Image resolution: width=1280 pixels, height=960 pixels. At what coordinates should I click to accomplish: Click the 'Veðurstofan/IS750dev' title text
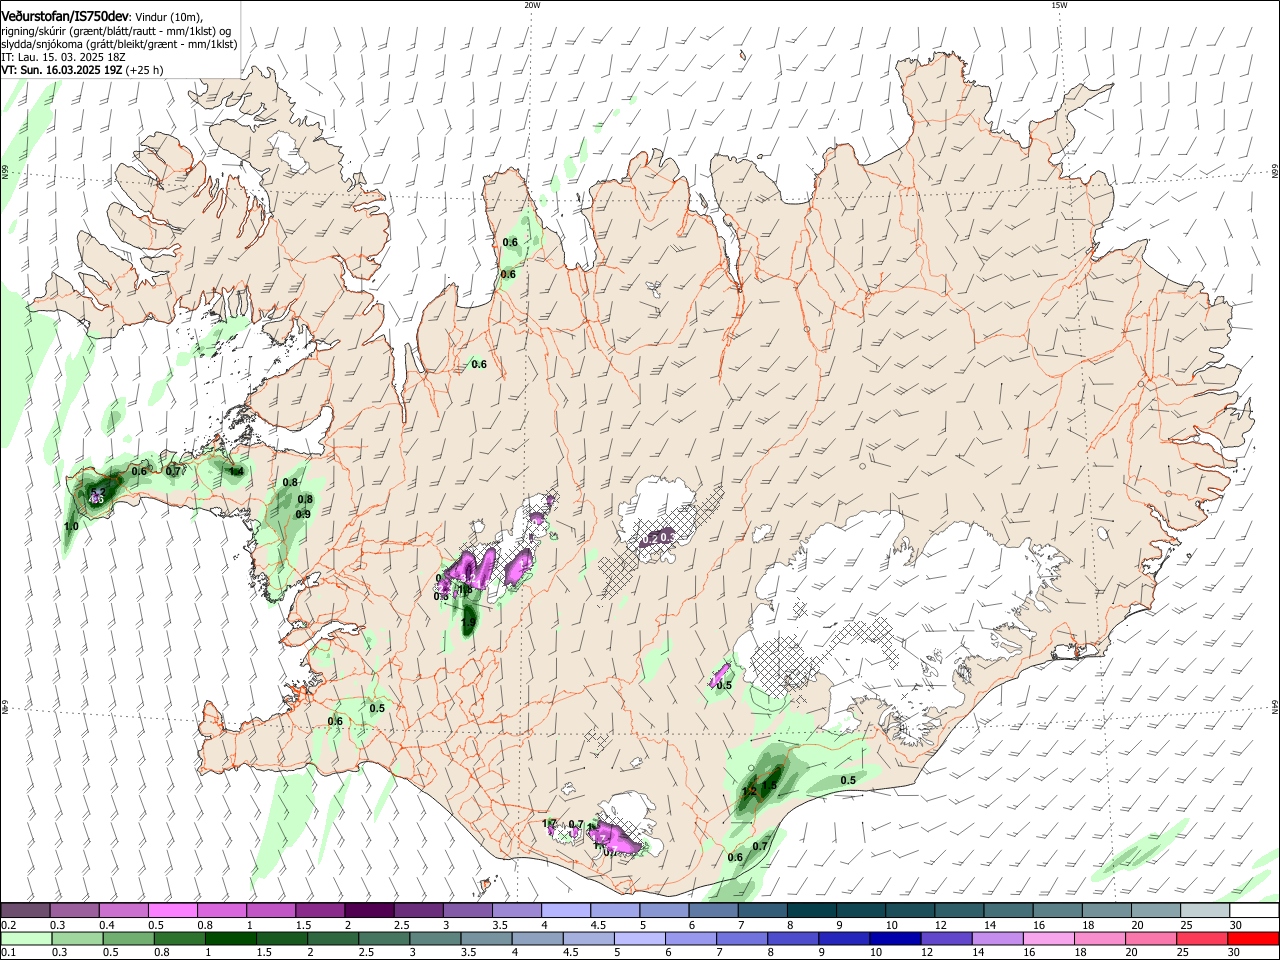(x=65, y=17)
